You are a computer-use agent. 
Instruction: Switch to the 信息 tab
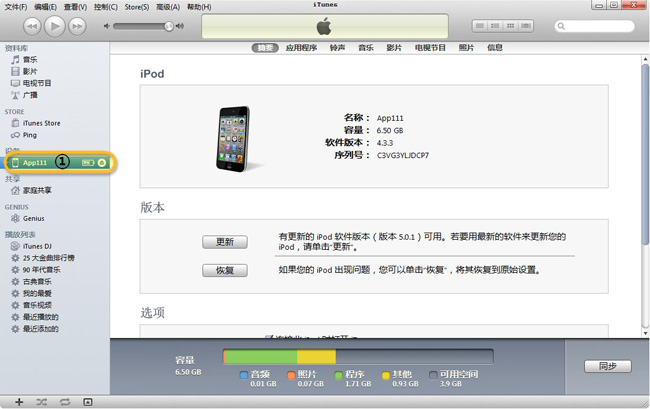pyautogui.click(x=495, y=48)
